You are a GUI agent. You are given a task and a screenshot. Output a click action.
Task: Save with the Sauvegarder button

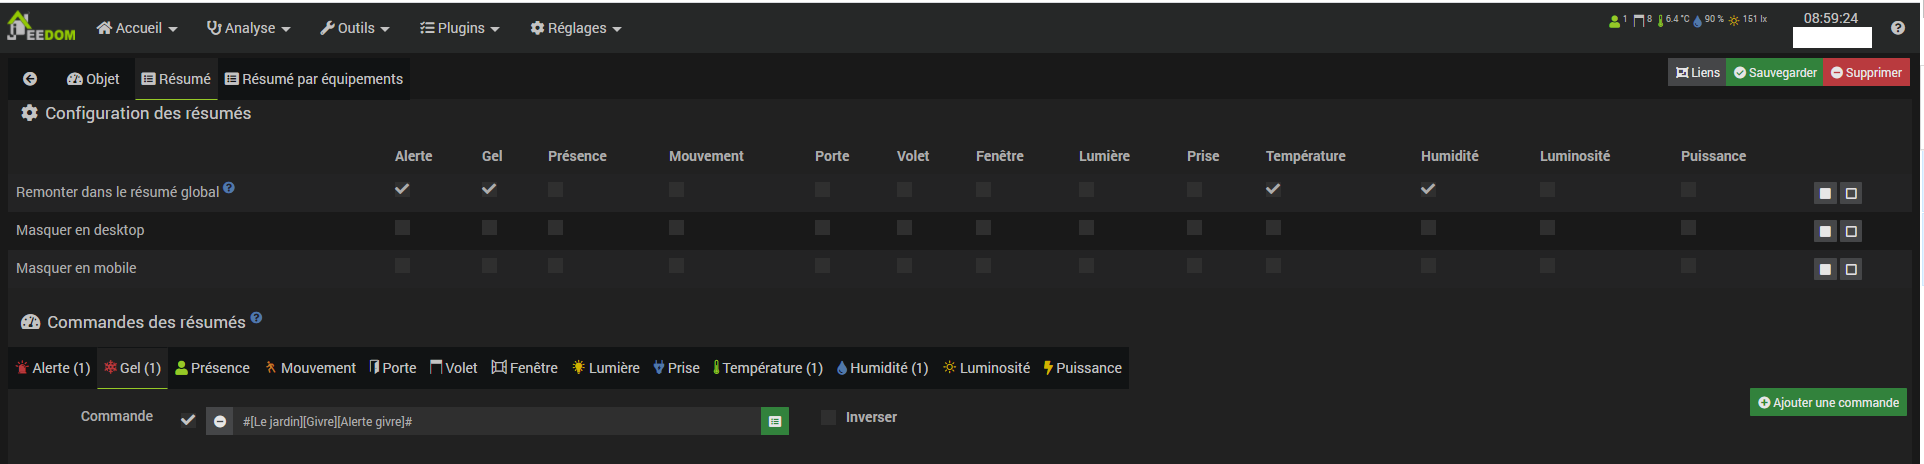coord(1775,72)
